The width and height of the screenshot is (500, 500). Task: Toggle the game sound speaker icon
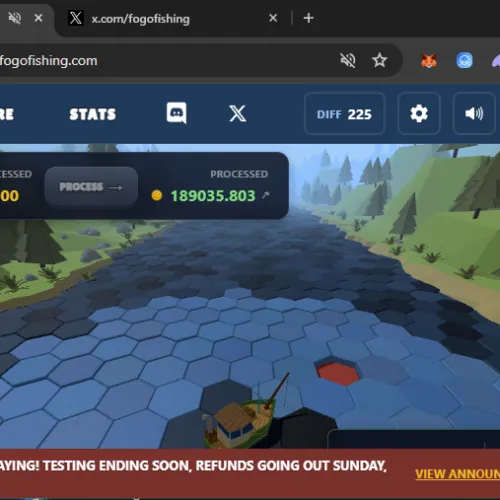tap(474, 114)
